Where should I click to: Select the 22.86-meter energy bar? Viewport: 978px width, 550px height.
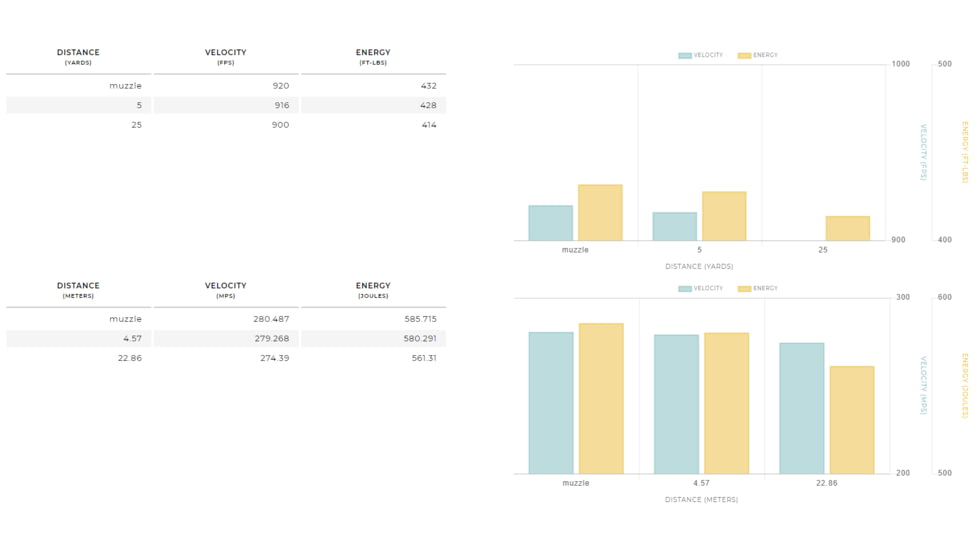(851, 420)
